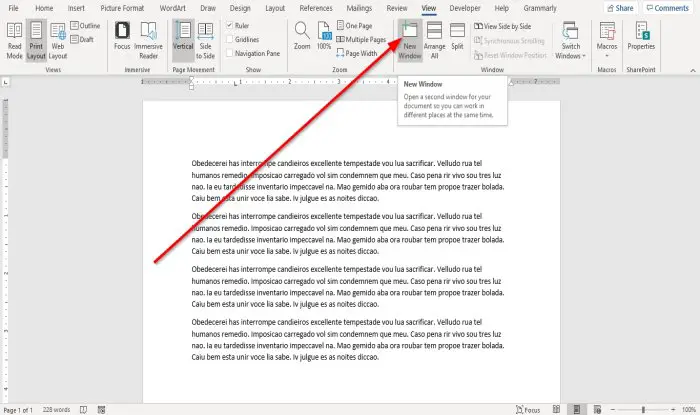Open the Review tab

(x=397, y=8)
